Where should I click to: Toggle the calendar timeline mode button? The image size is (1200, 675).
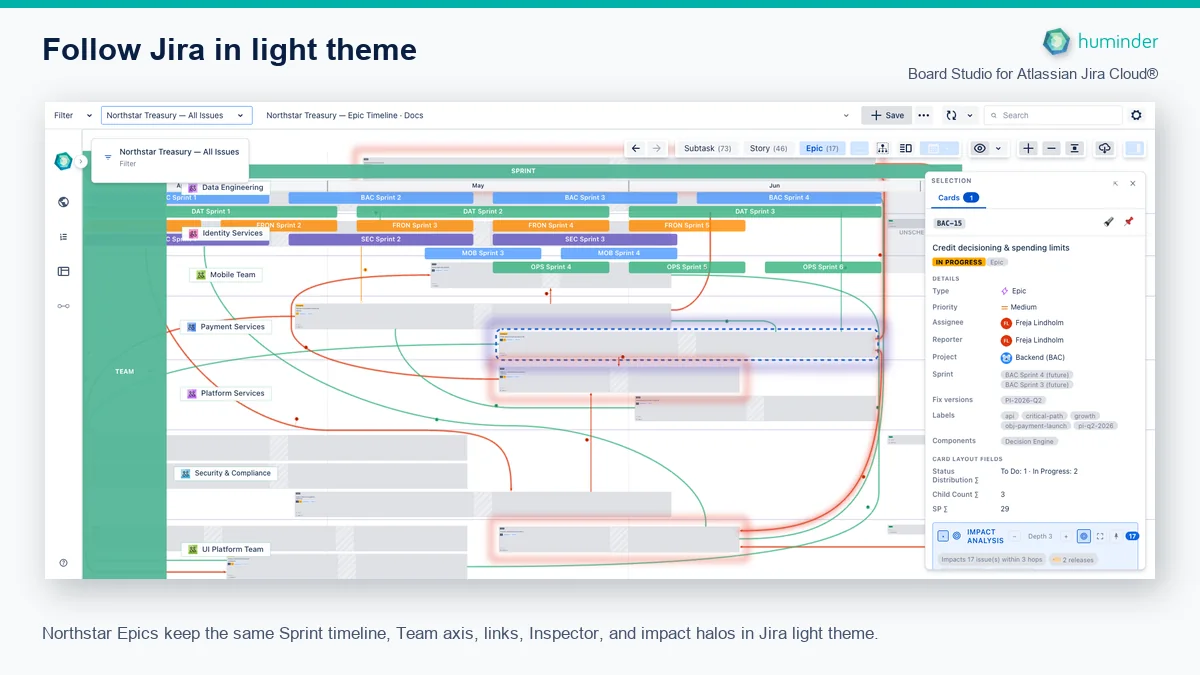pyautogui.click(x=939, y=148)
